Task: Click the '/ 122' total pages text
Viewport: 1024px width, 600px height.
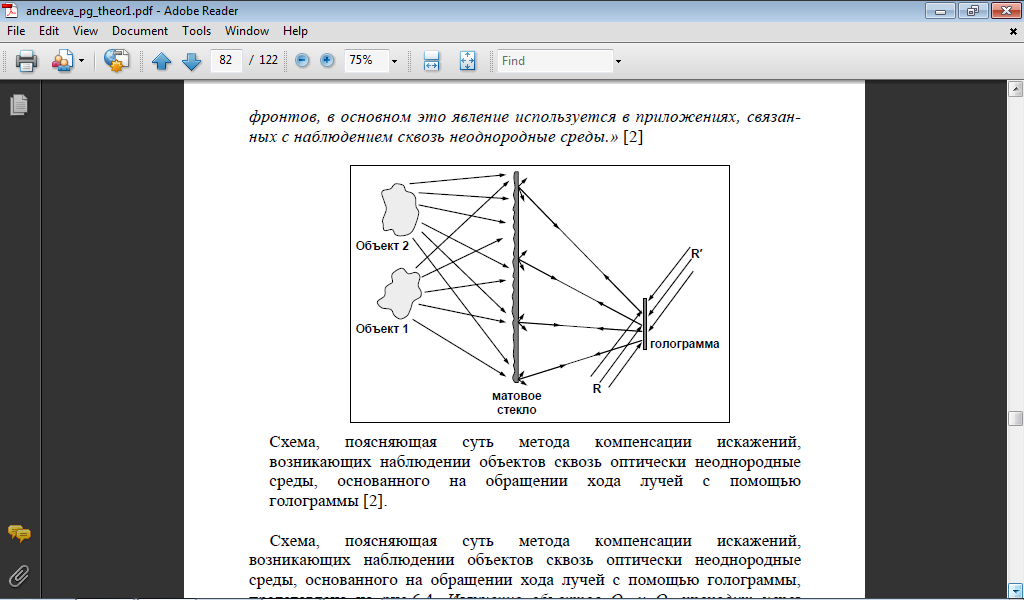Action: click(x=264, y=60)
